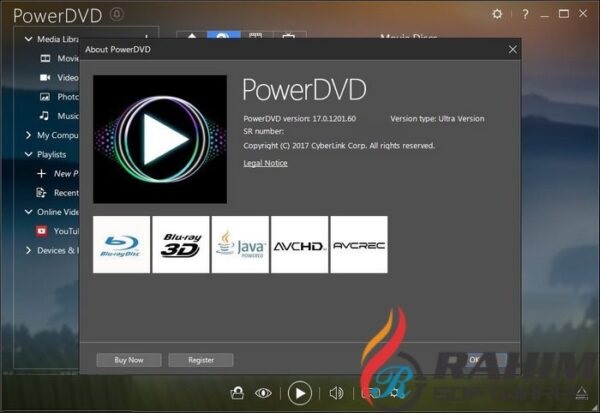Click the Java Powered logo tile

click(x=240, y=244)
